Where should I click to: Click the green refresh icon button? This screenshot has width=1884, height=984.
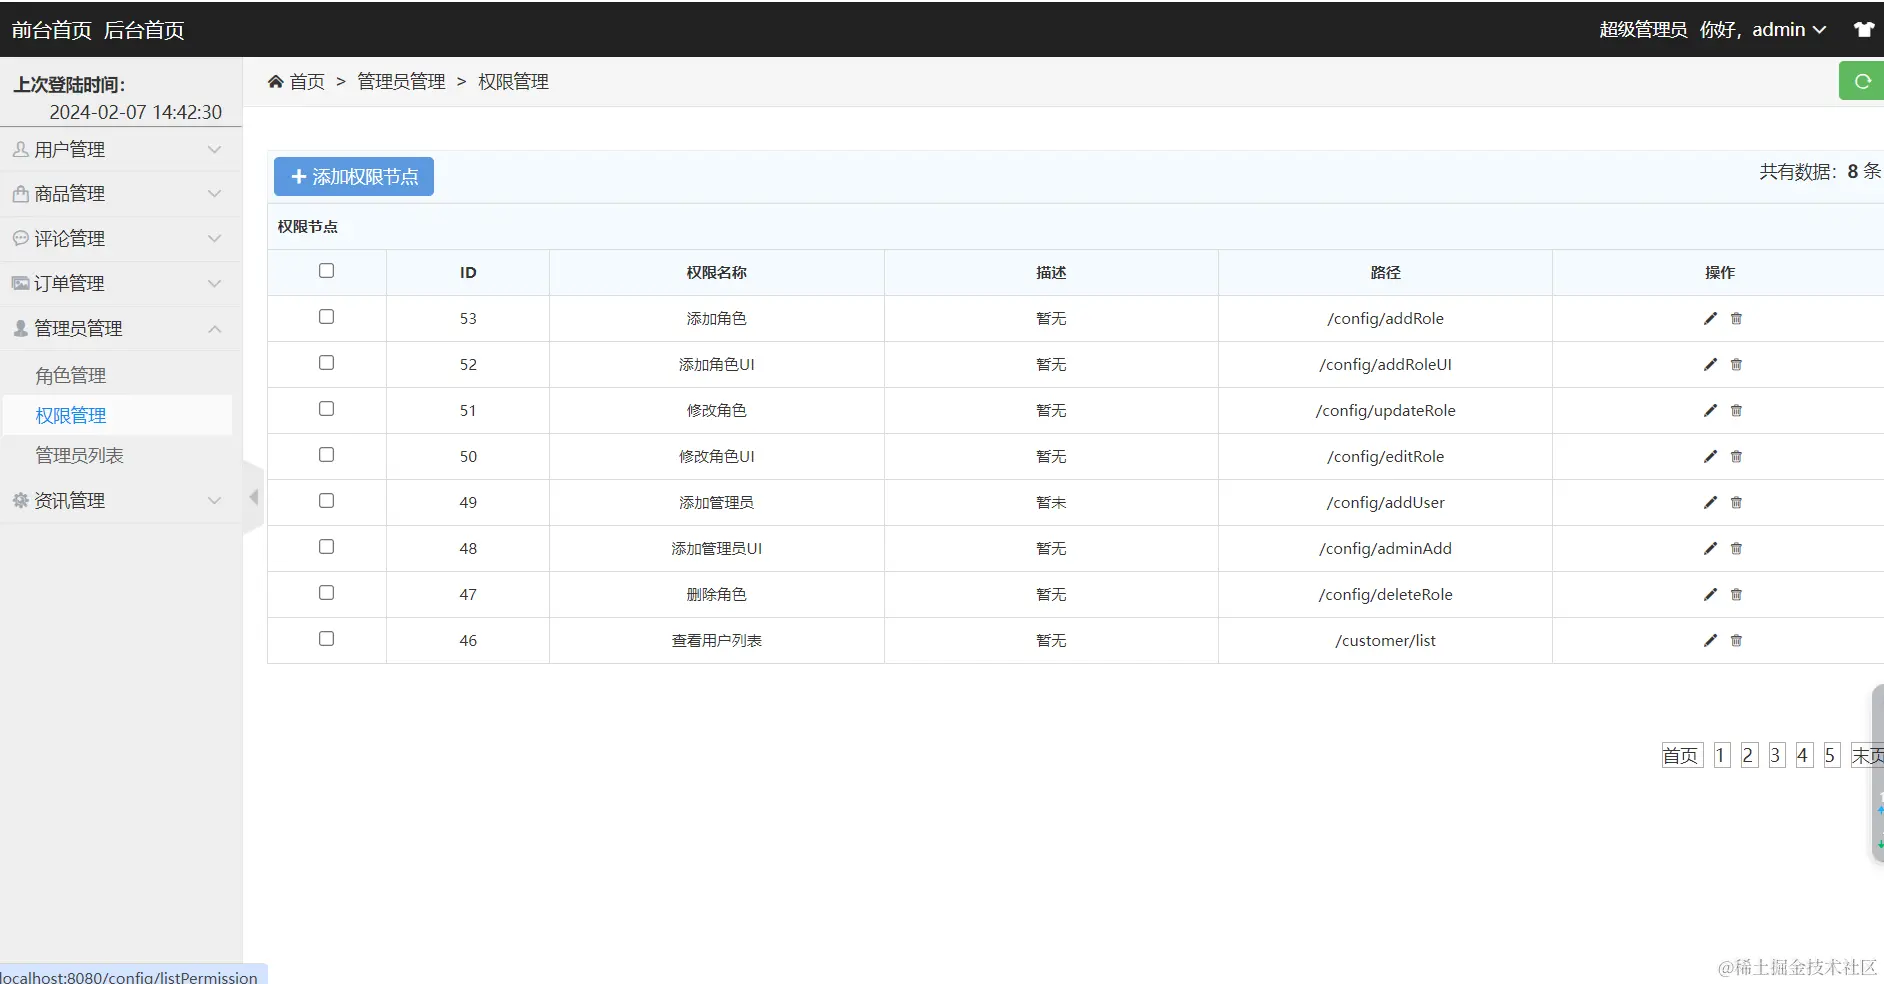[1861, 81]
